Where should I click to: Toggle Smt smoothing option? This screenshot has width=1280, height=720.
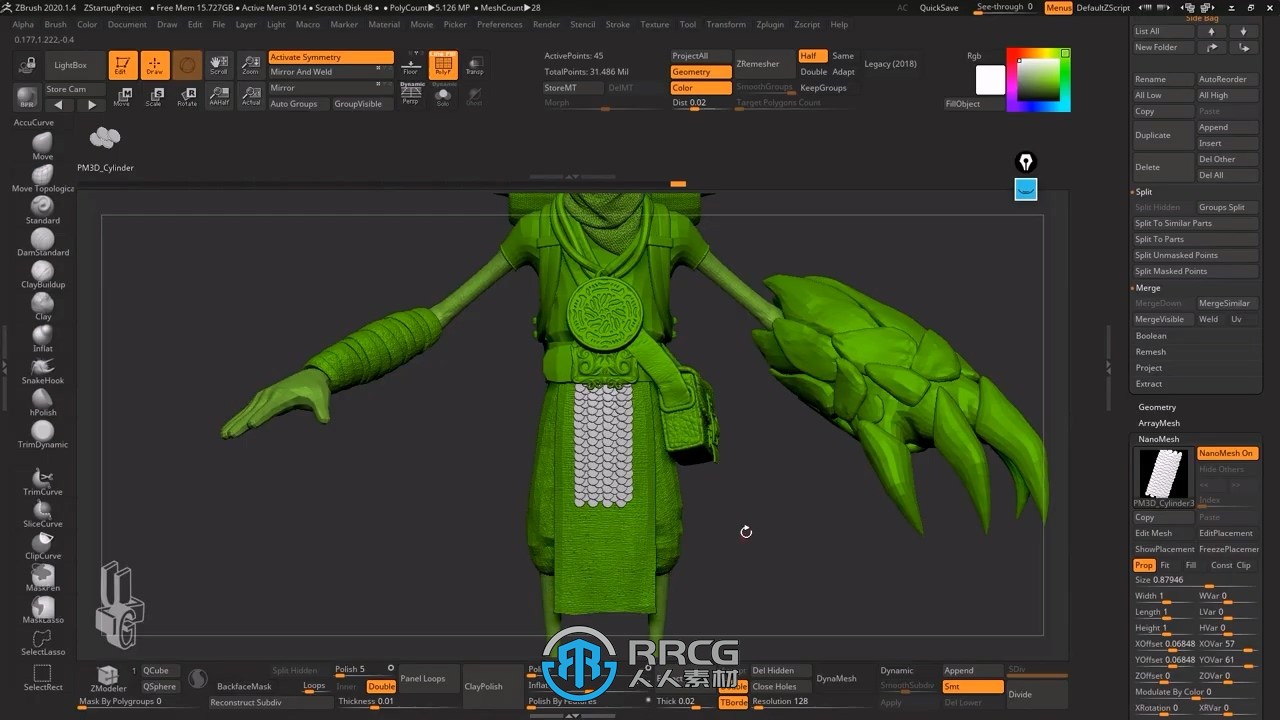[972, 686]
